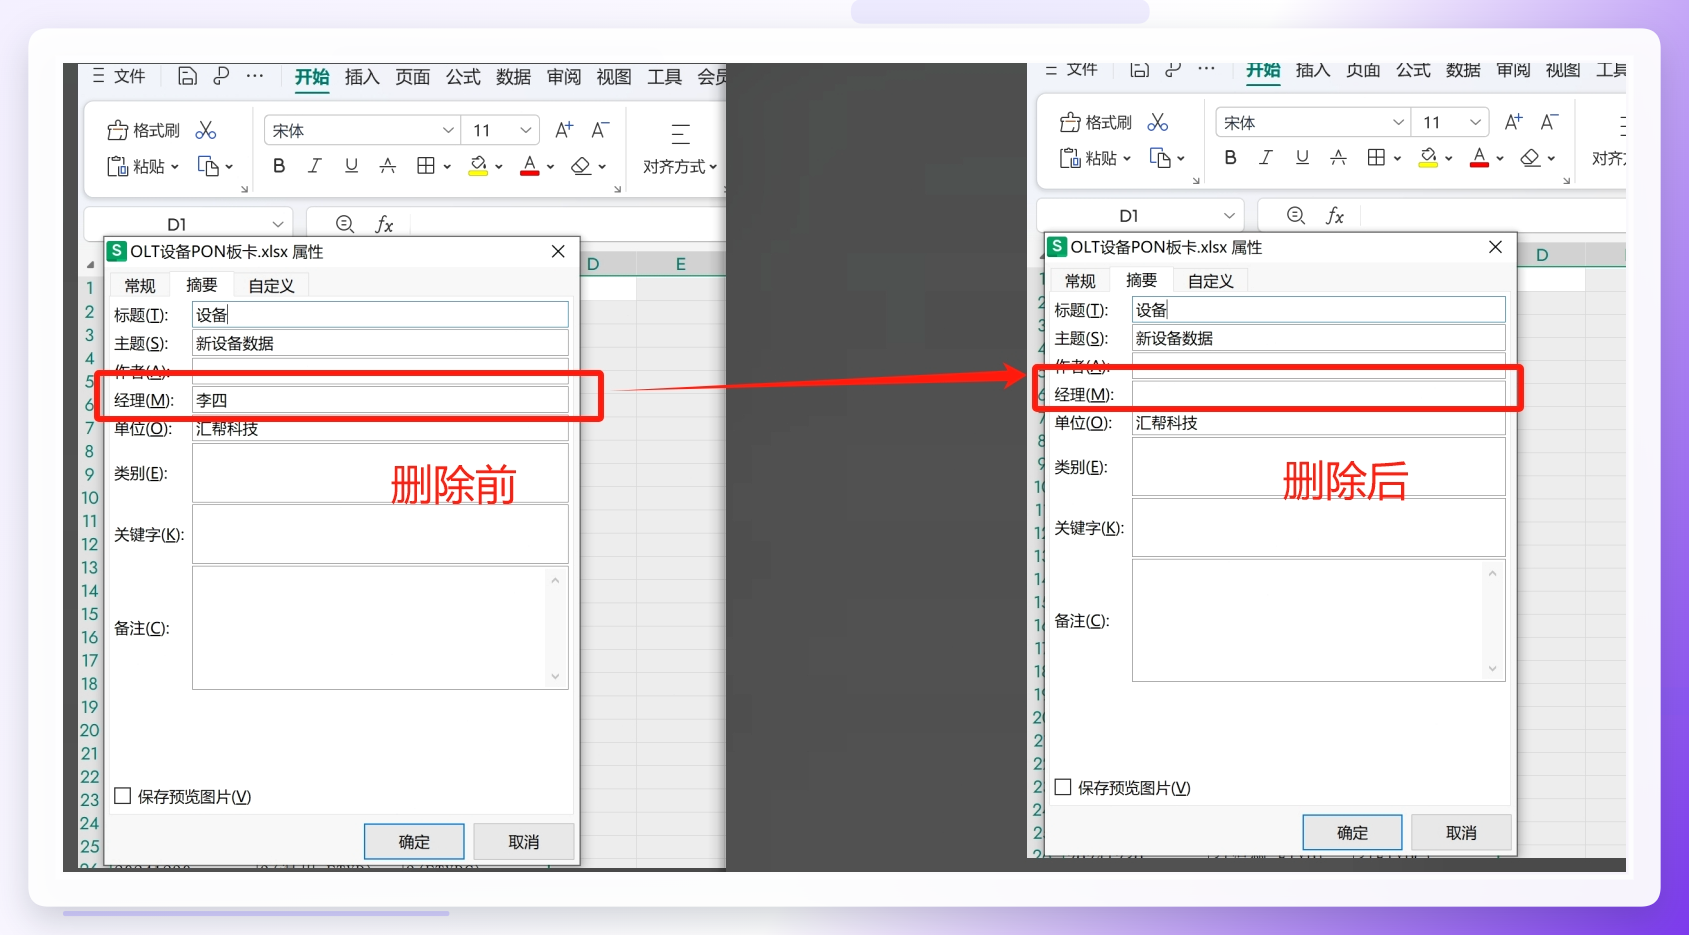1689x935 pixels.
Task: Select row 25 header in left window
Action: tap(90, 846)
